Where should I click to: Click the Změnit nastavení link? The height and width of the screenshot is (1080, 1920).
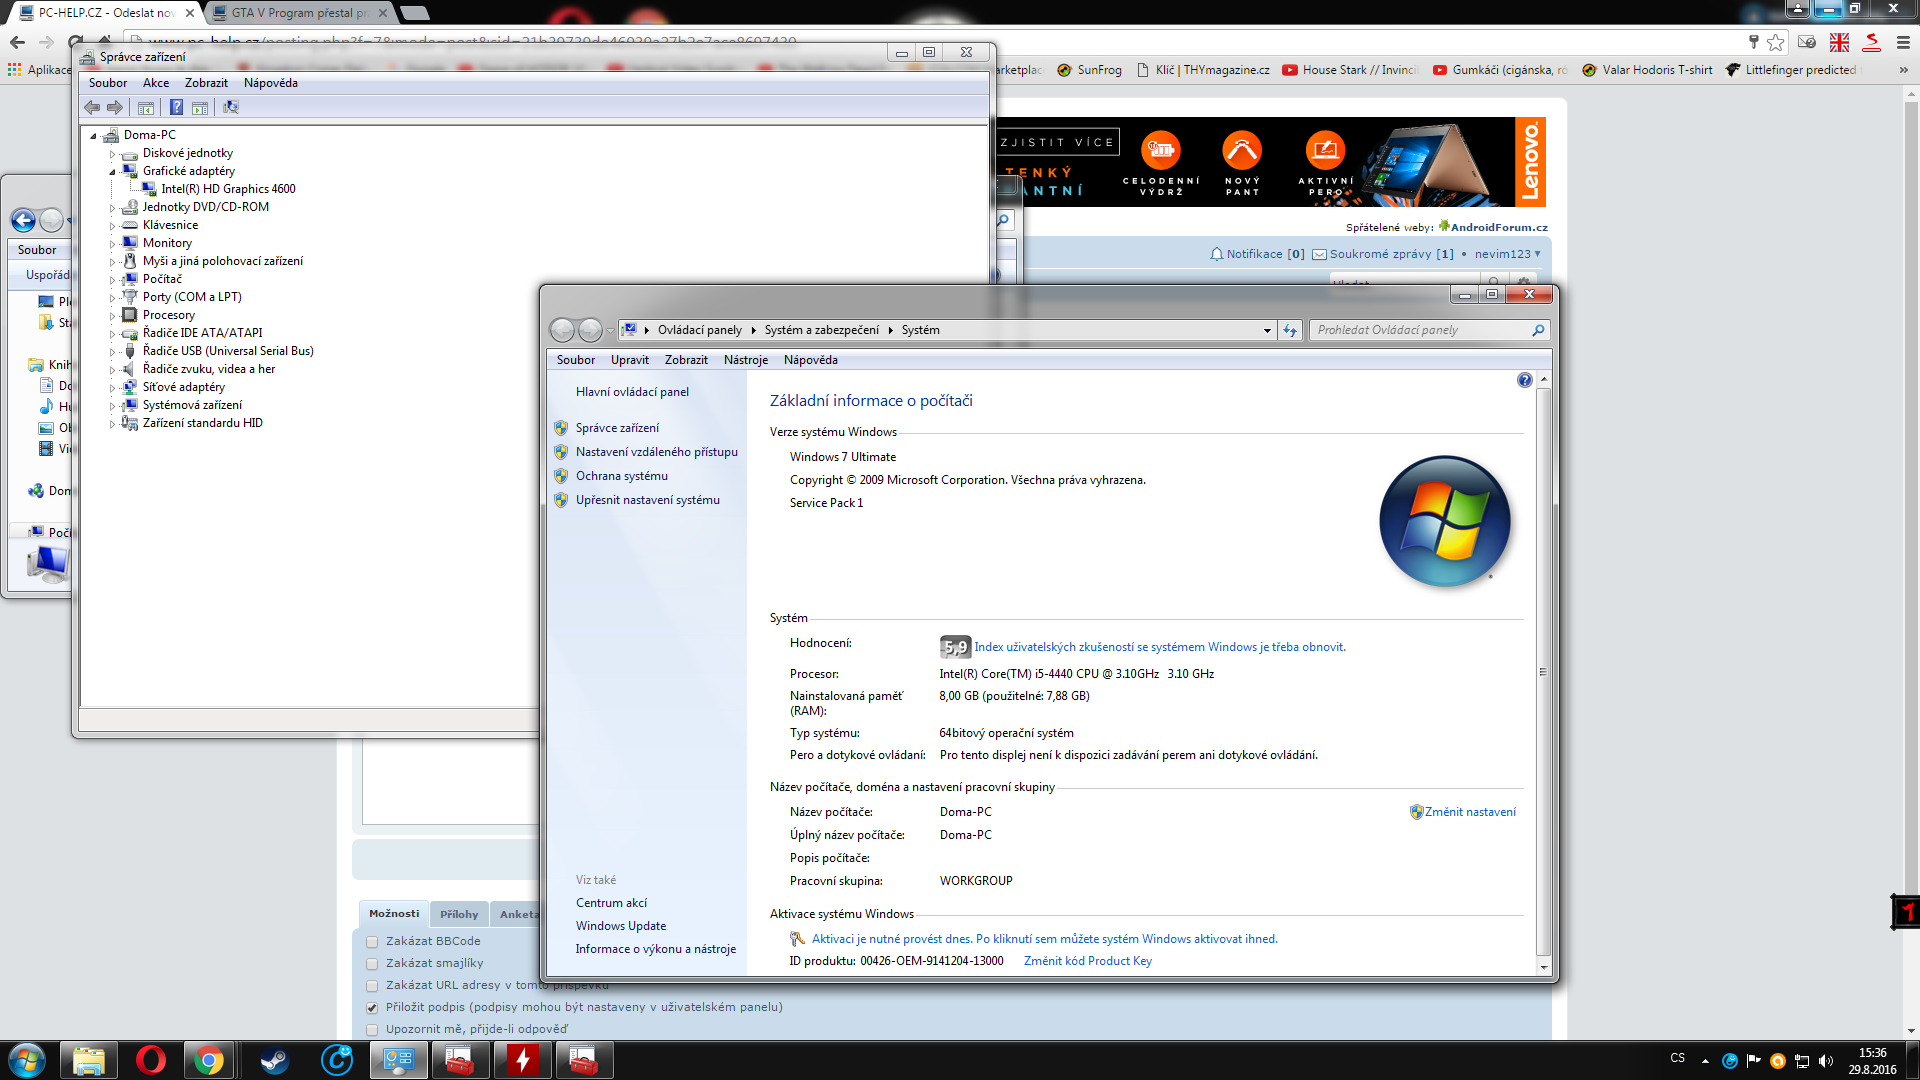click(1469, 812)
